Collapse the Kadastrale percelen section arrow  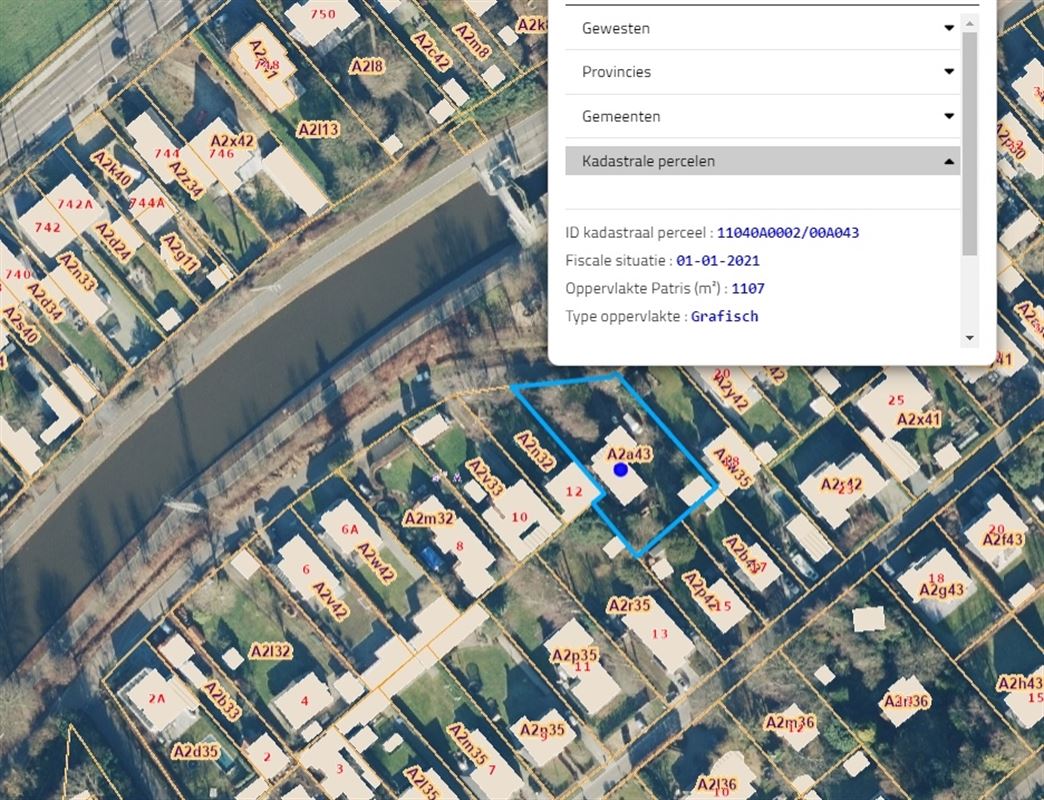tap(949, 161)
